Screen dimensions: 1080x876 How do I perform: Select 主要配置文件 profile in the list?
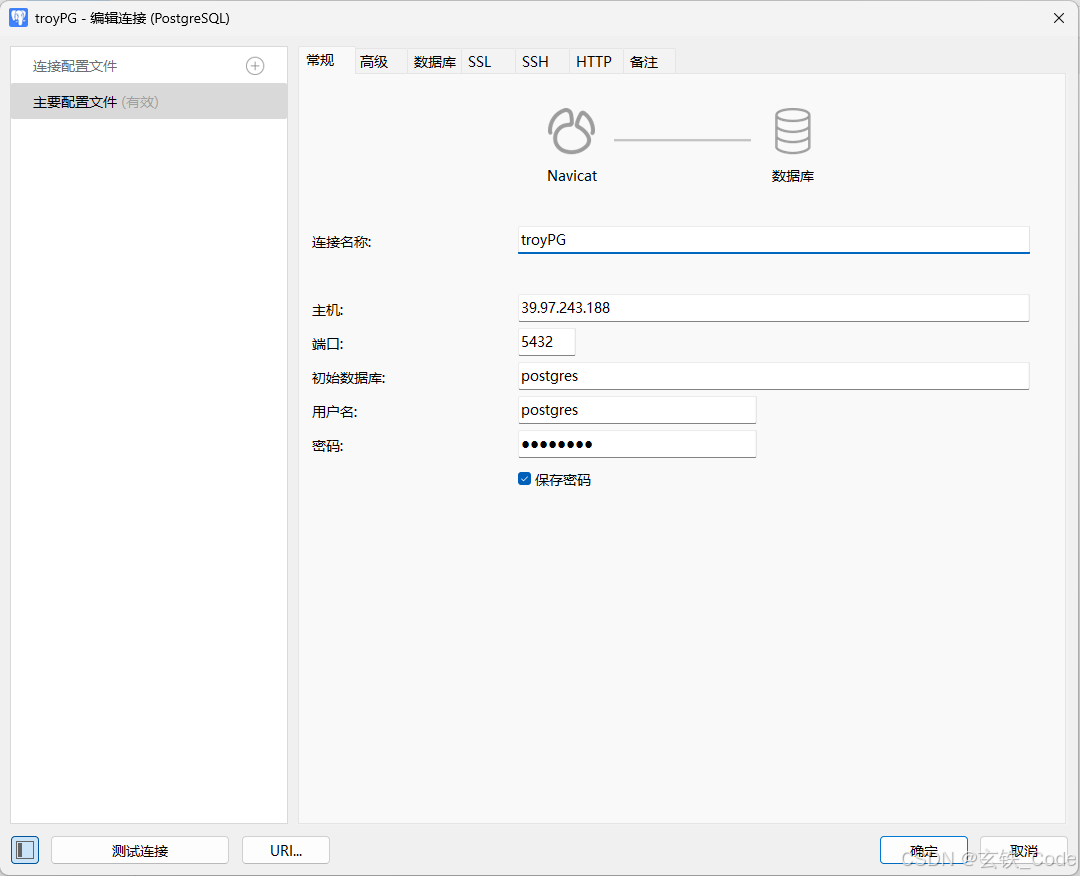point(149,102)
